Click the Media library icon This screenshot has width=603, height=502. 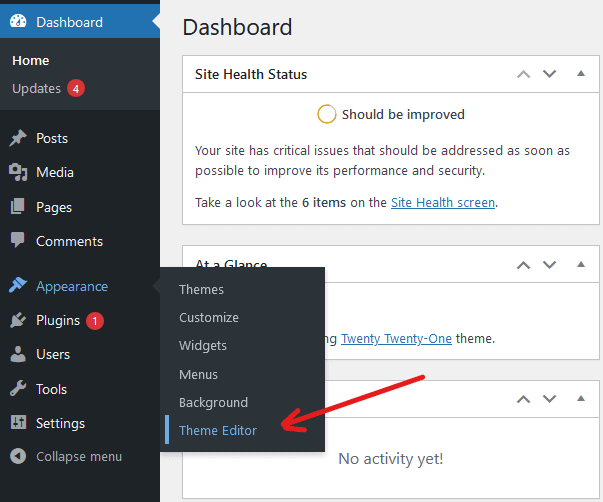pyautogui.click(x=18, y=172)
